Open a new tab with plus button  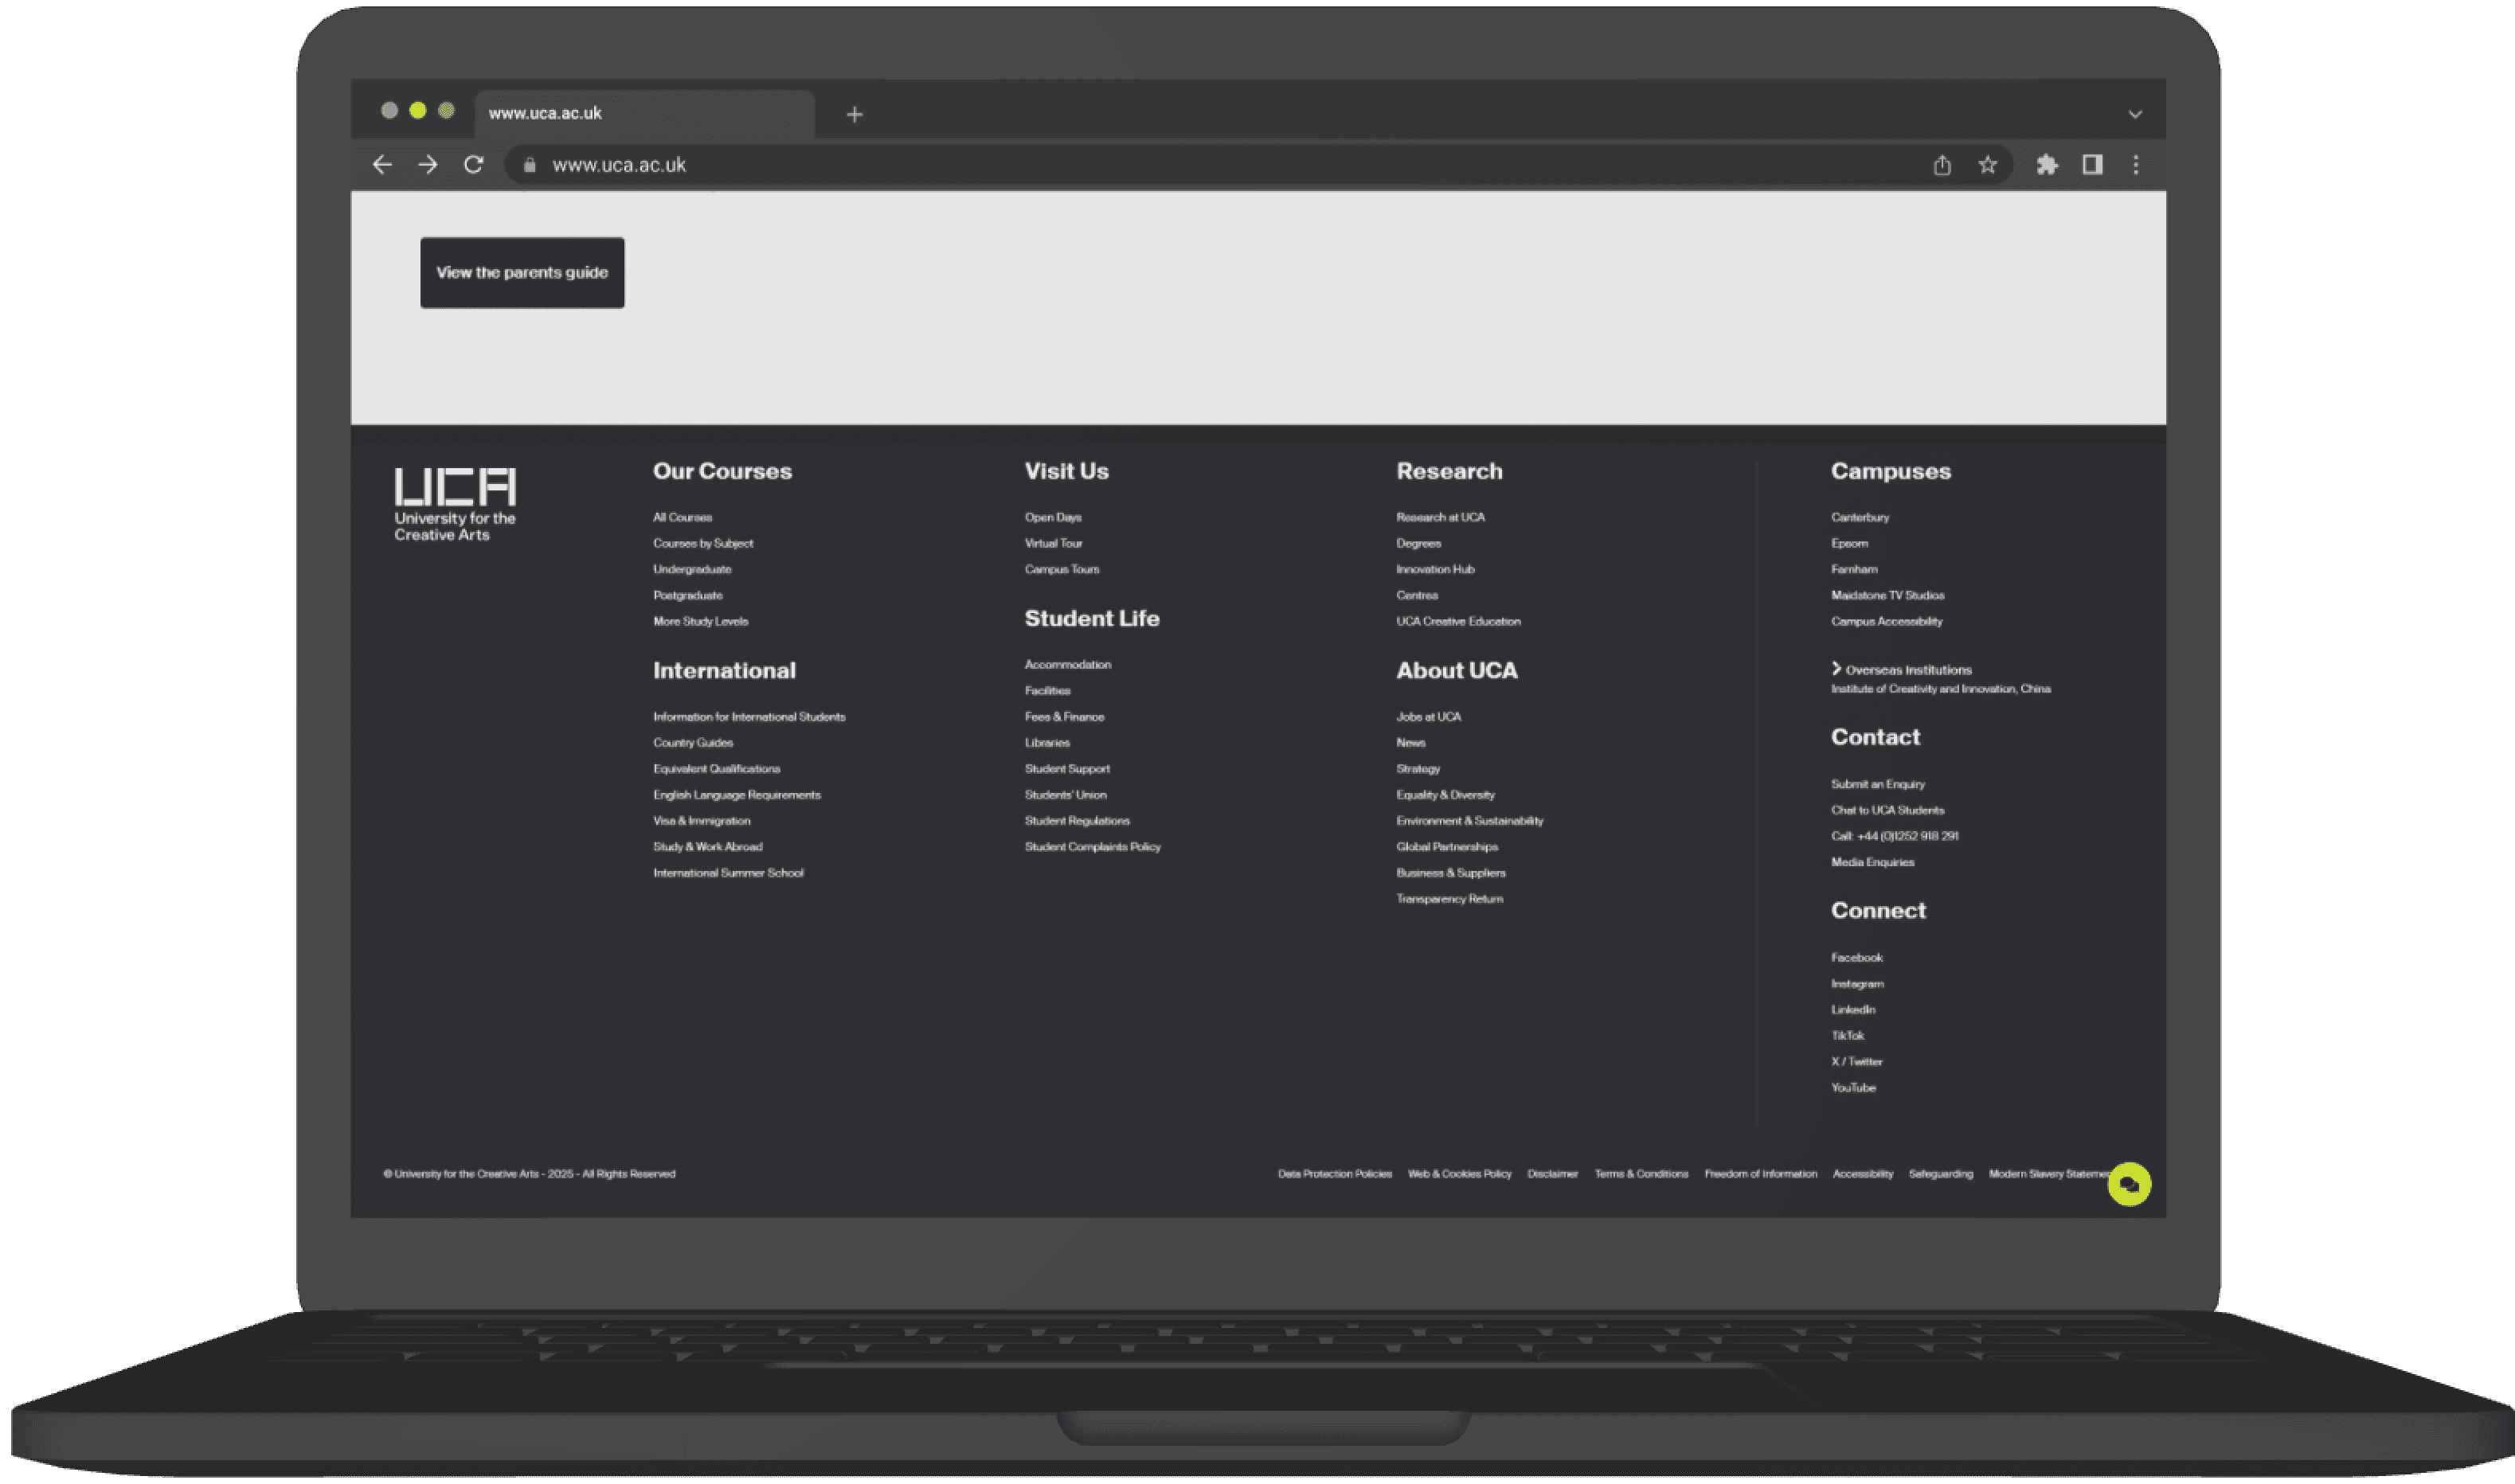854,115
